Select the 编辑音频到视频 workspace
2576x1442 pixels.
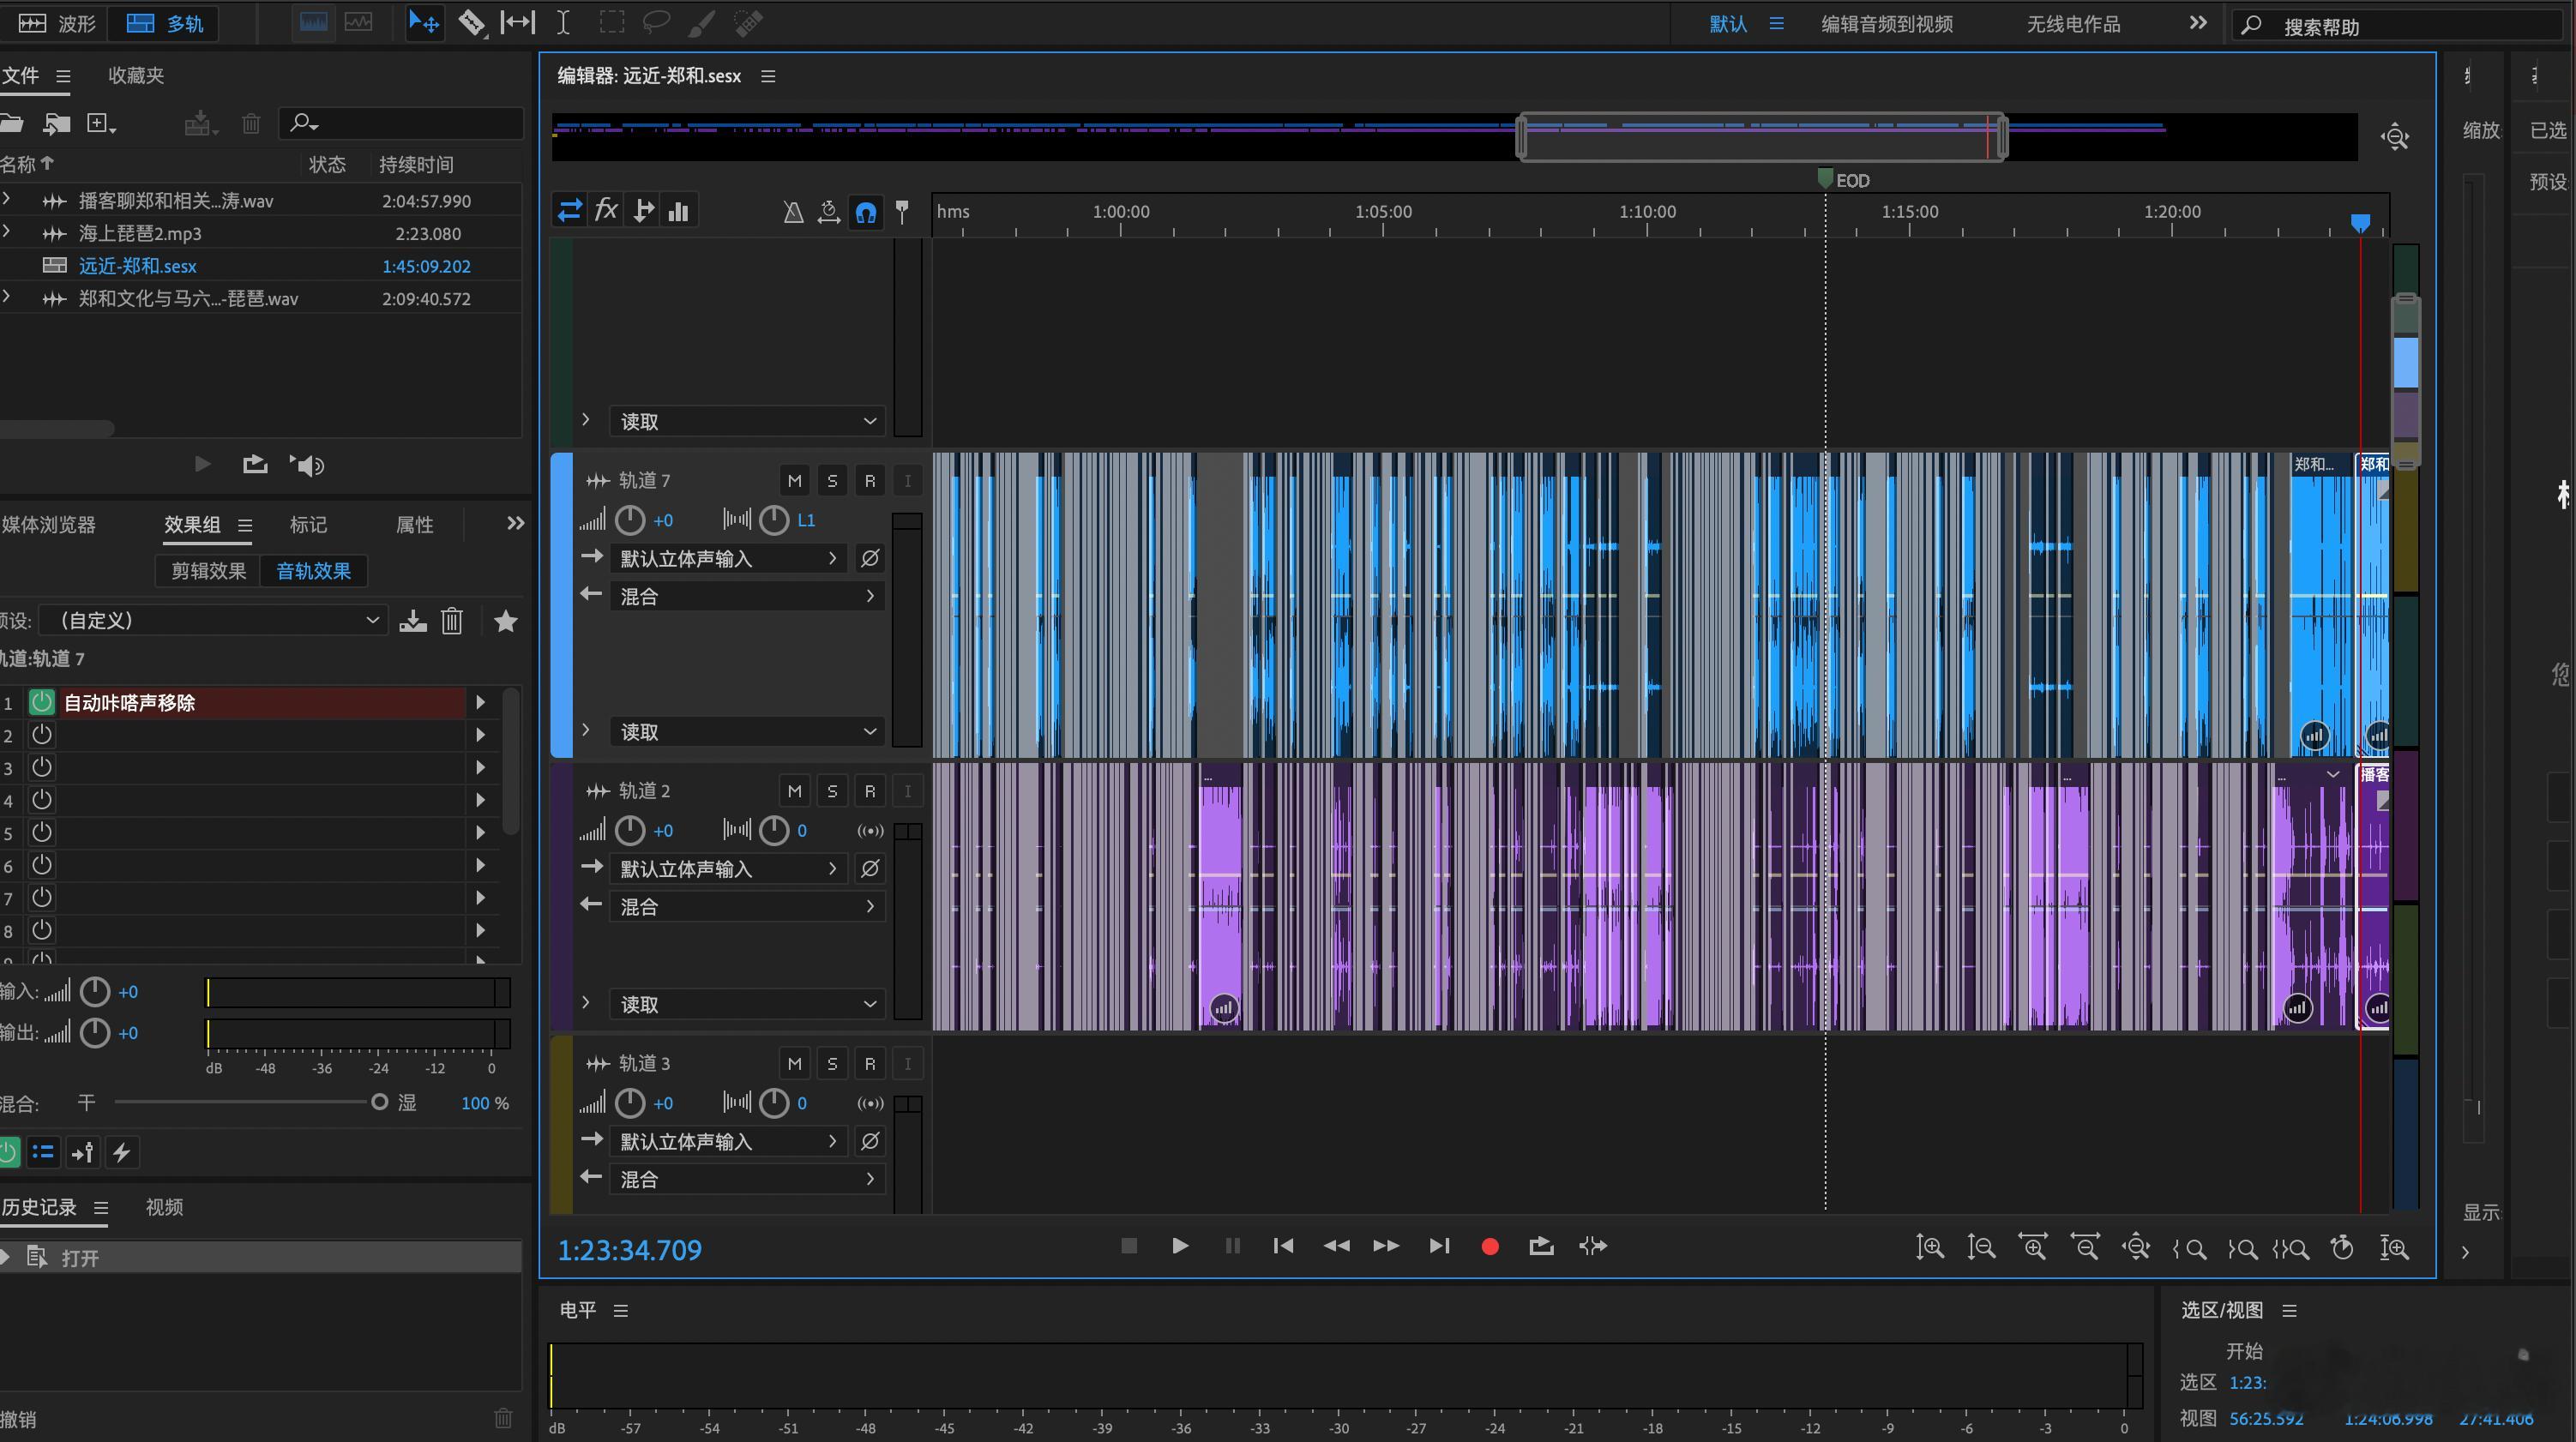1886,24
